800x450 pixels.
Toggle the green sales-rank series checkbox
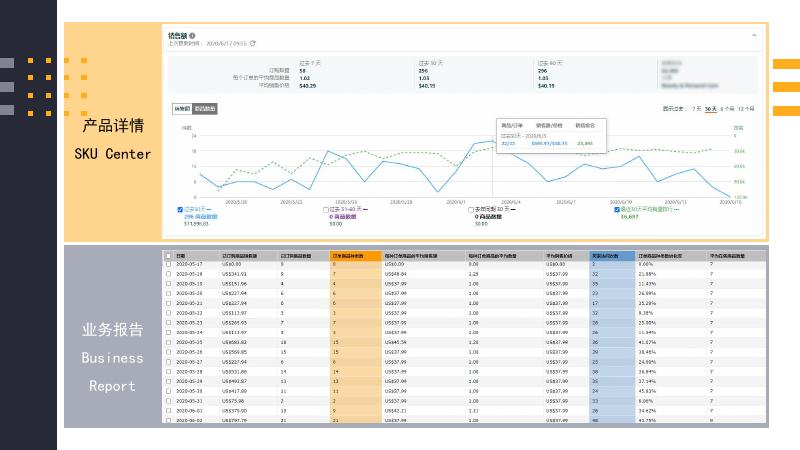(617, 210)
